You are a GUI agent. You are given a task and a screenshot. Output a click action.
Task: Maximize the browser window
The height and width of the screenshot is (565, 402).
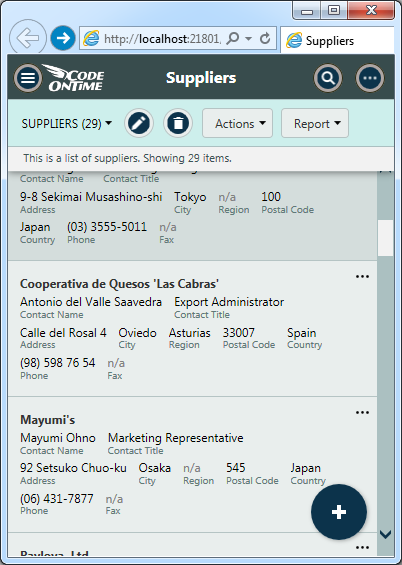coord(334,11)
